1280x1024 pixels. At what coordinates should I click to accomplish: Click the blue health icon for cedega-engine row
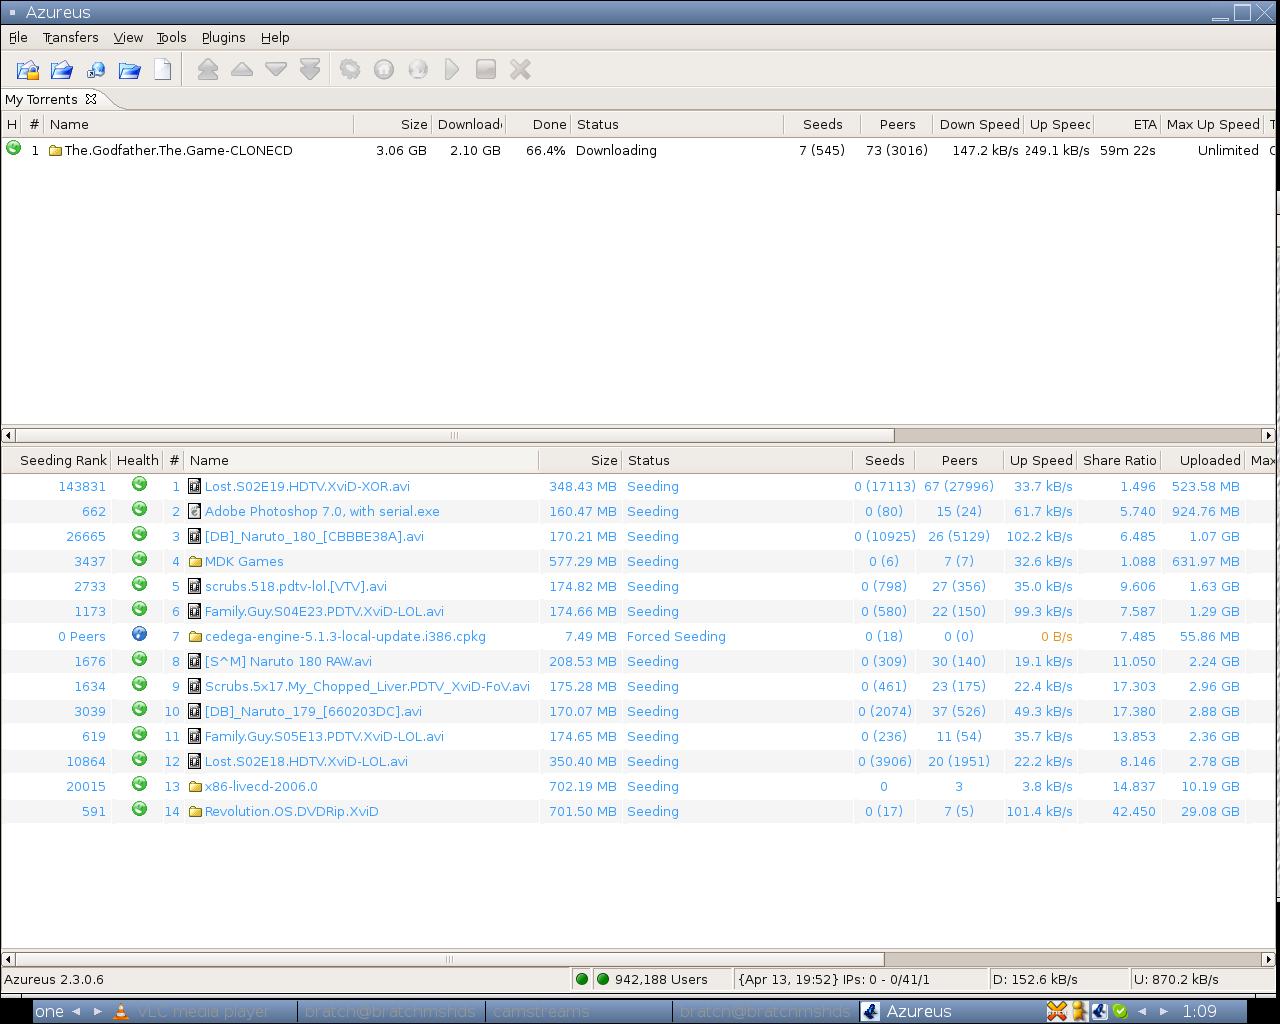(139, 634)
